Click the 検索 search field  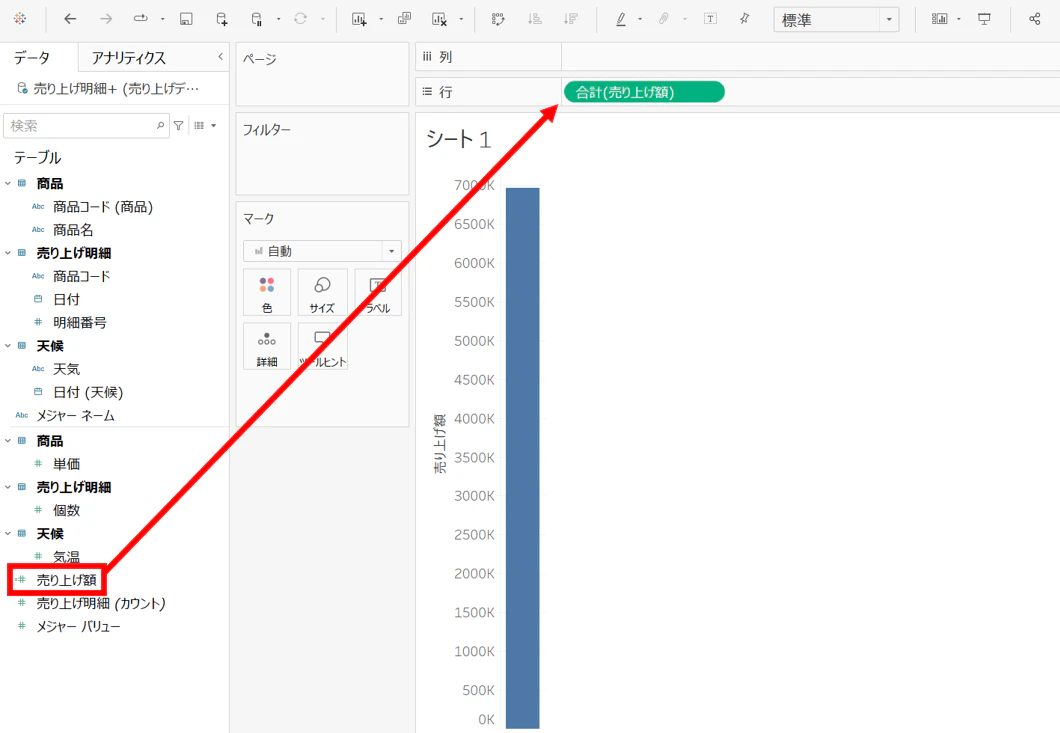(86, 126)
